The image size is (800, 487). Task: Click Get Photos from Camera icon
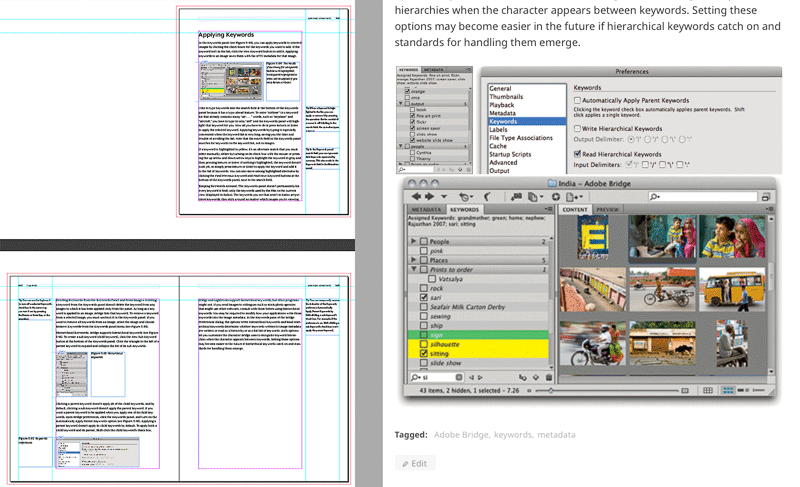516,197
